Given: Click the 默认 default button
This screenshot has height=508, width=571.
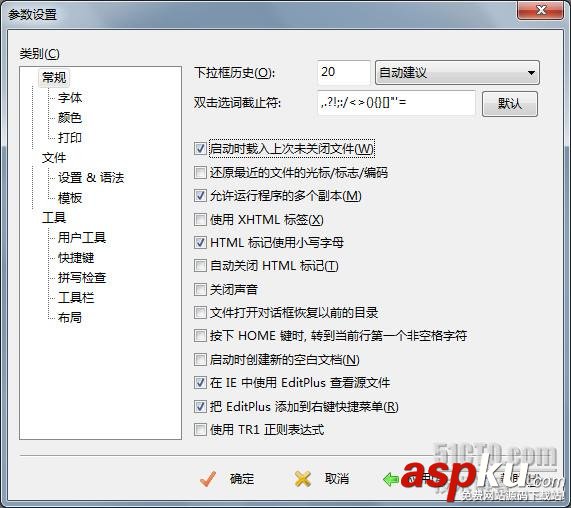Looking at the screenshot, I should click(509, 104).
